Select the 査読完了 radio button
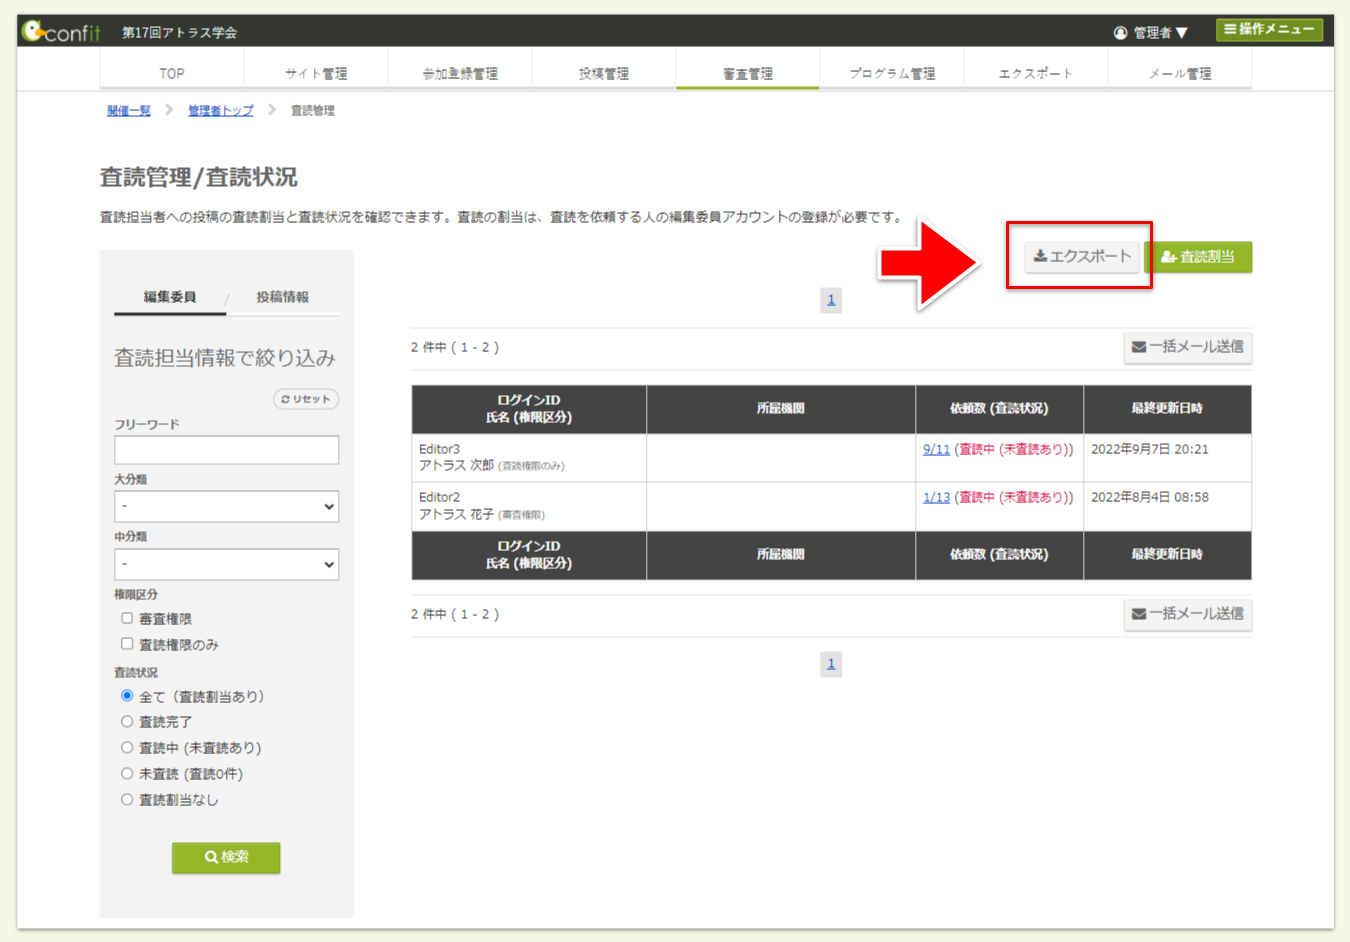Screen dimensions: 1350x942 [x=127, y=722]
